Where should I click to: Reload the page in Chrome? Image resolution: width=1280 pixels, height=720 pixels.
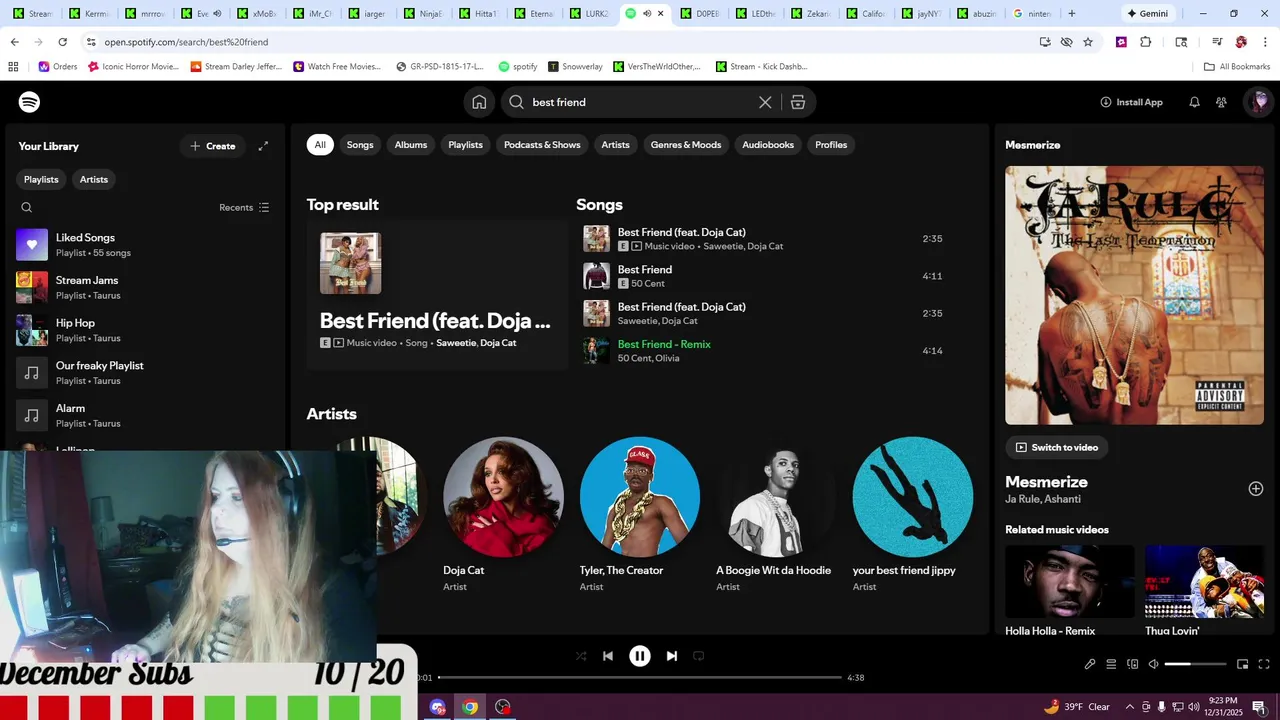[x=62, y=42]
